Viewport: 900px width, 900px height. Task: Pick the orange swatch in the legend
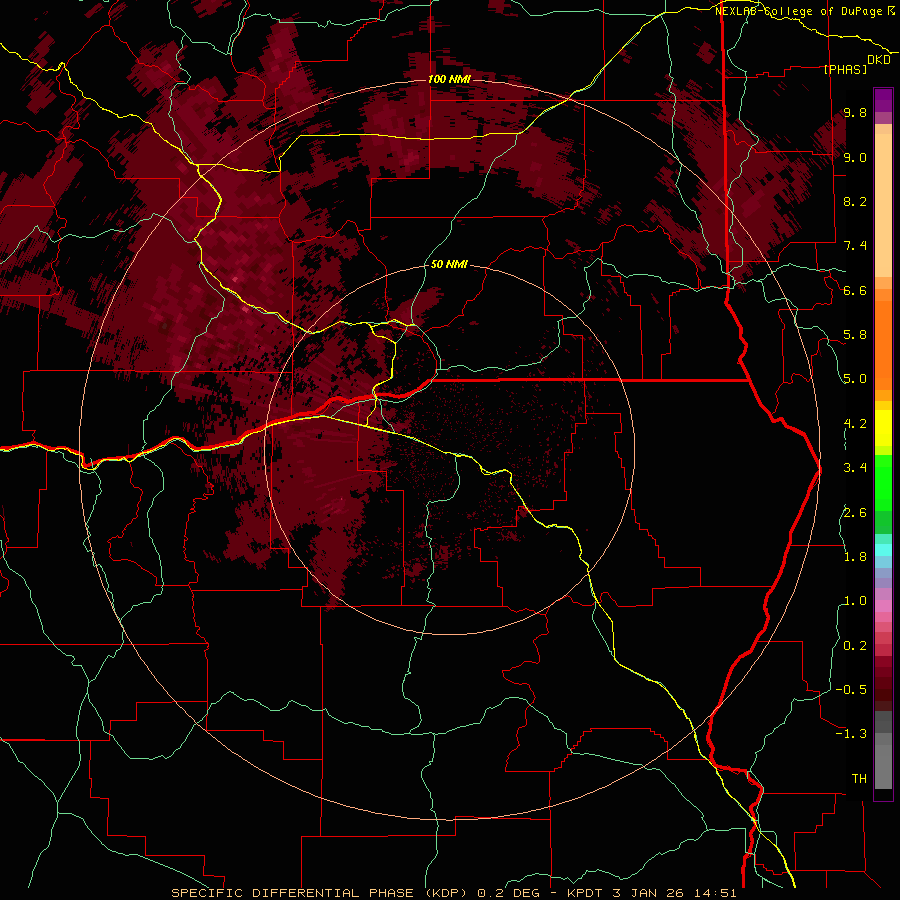(x=883, y=344)
